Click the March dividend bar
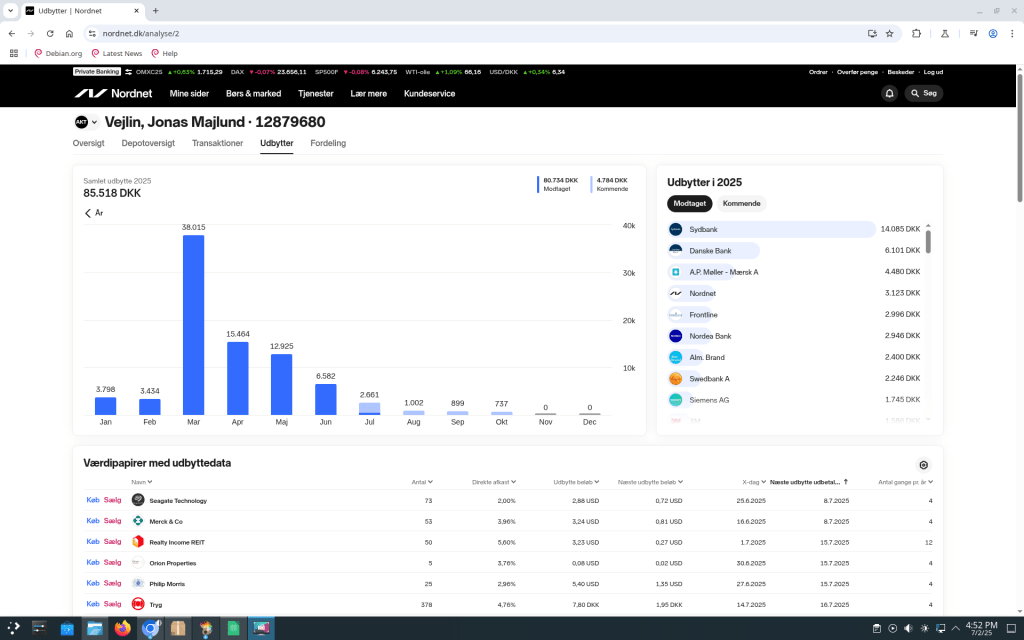 (x=193, y=325)
